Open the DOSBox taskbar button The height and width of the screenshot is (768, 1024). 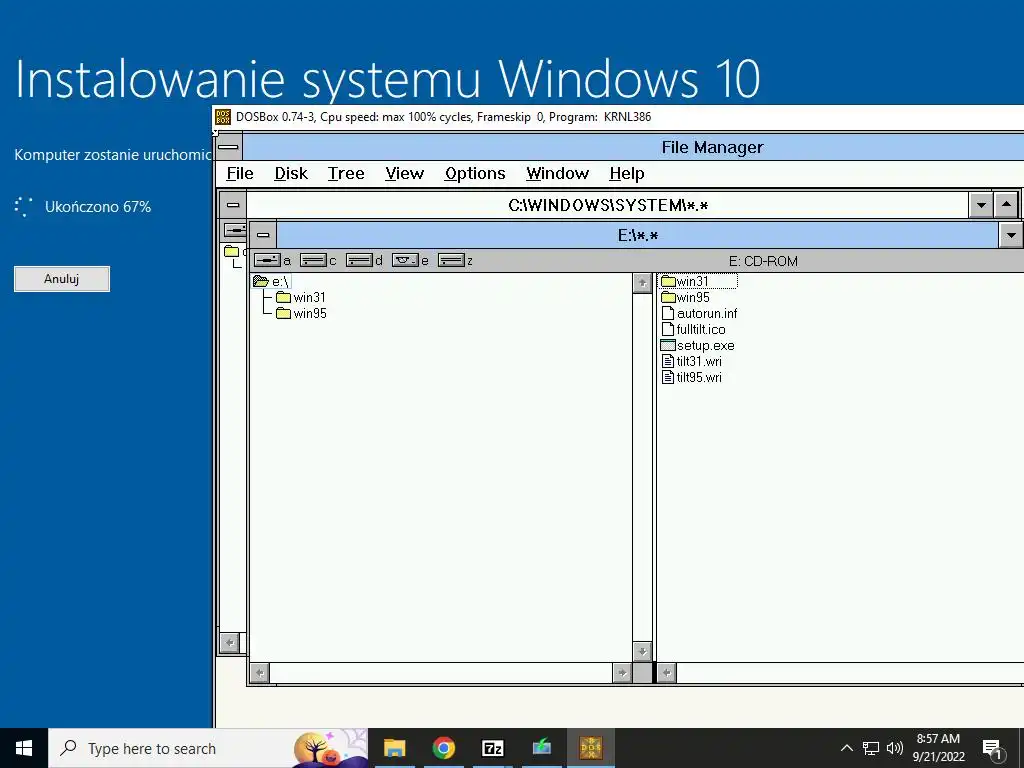[x=590, y=748]
